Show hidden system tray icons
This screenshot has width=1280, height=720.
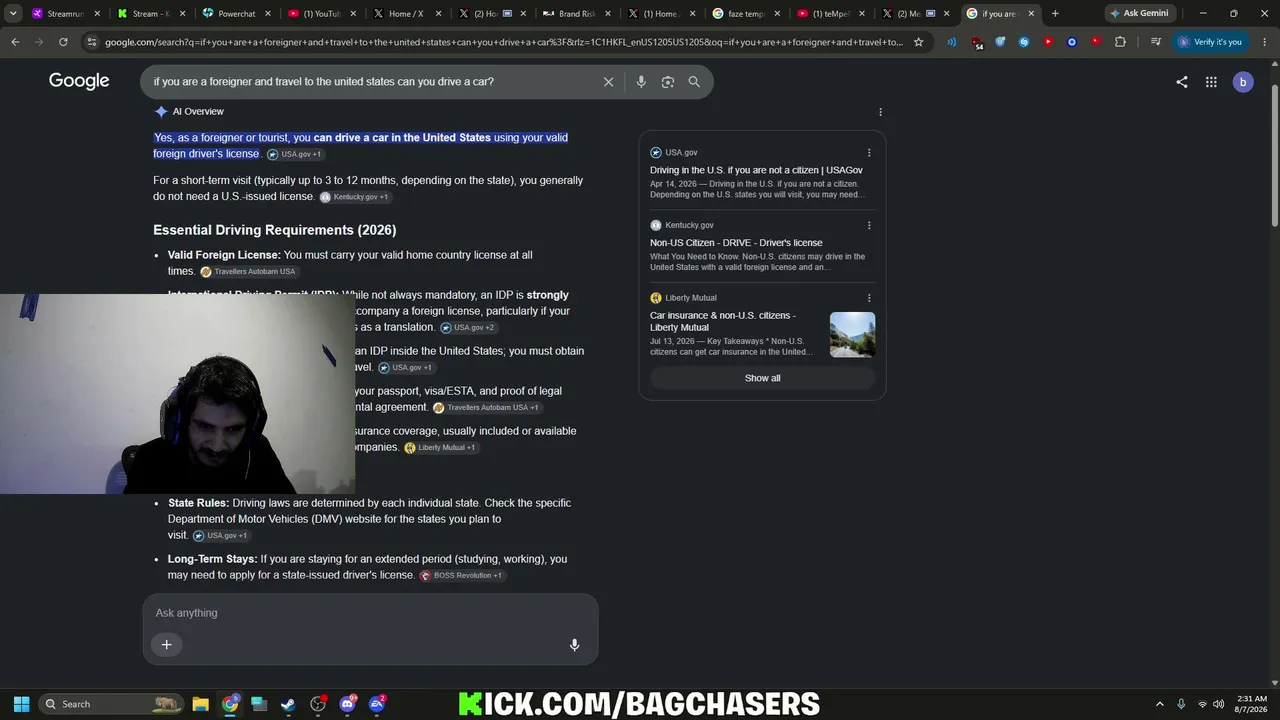(1160, 704)
